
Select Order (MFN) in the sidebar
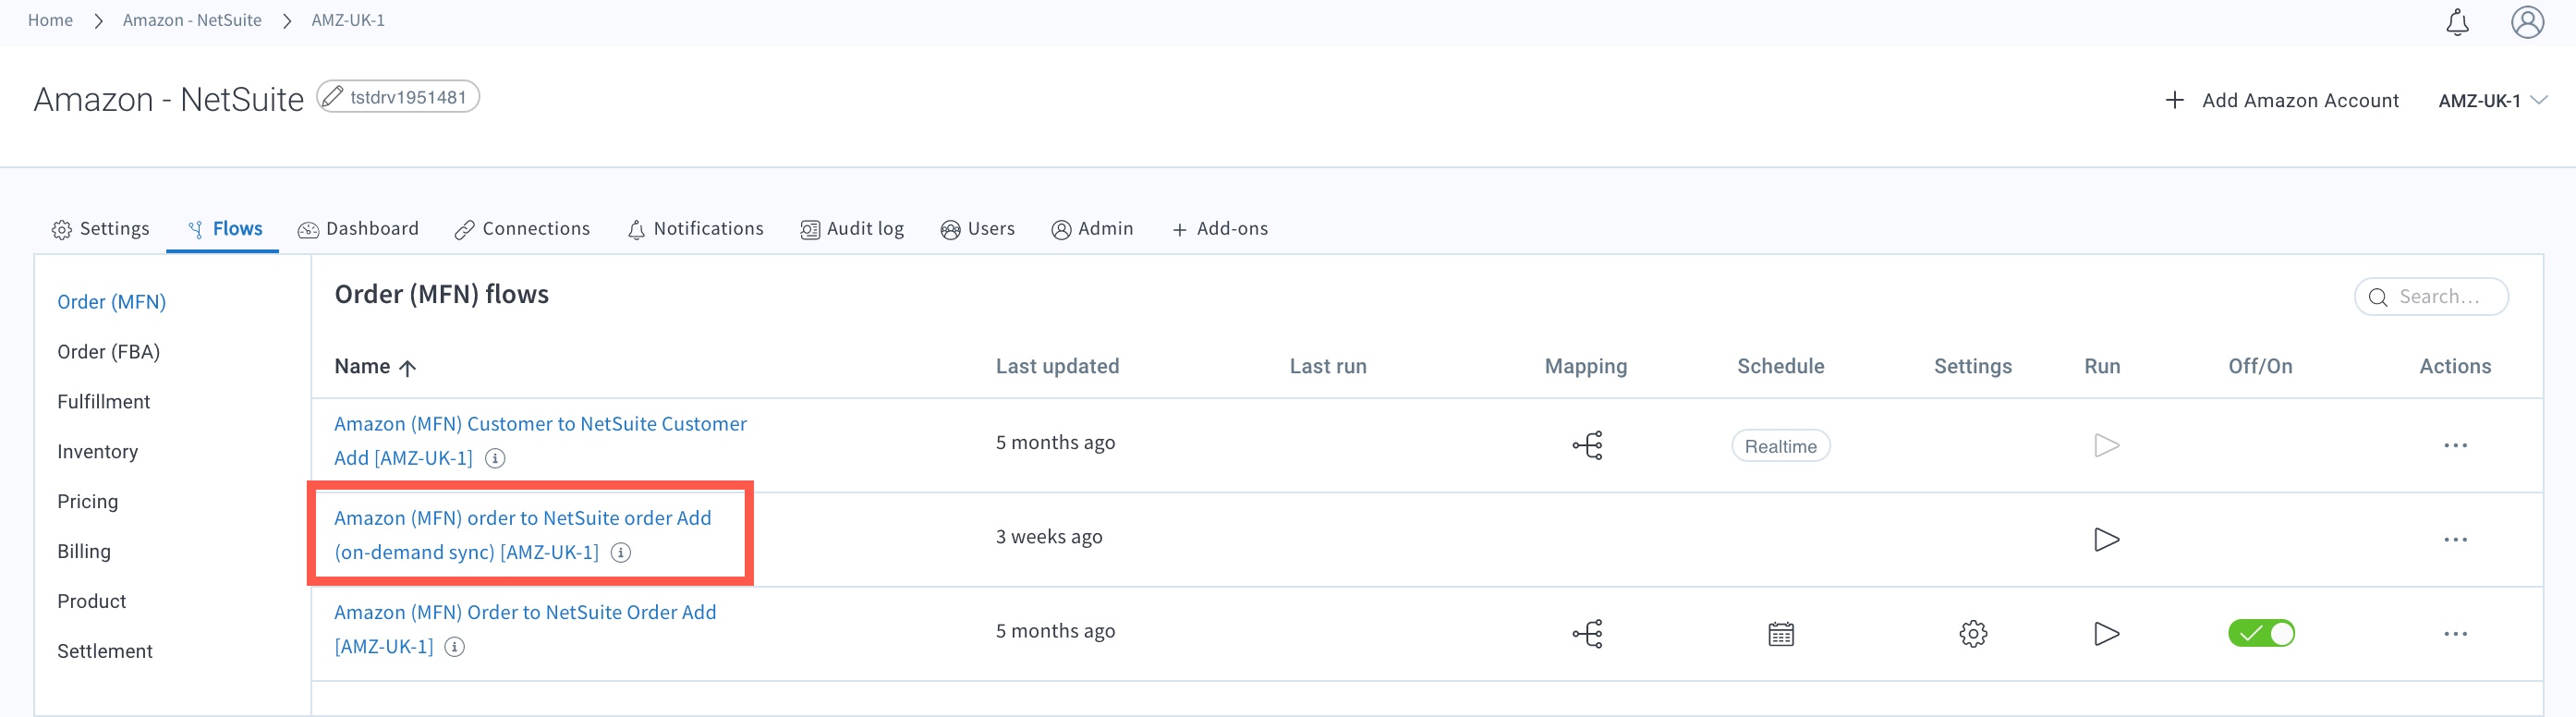[111, 302]
